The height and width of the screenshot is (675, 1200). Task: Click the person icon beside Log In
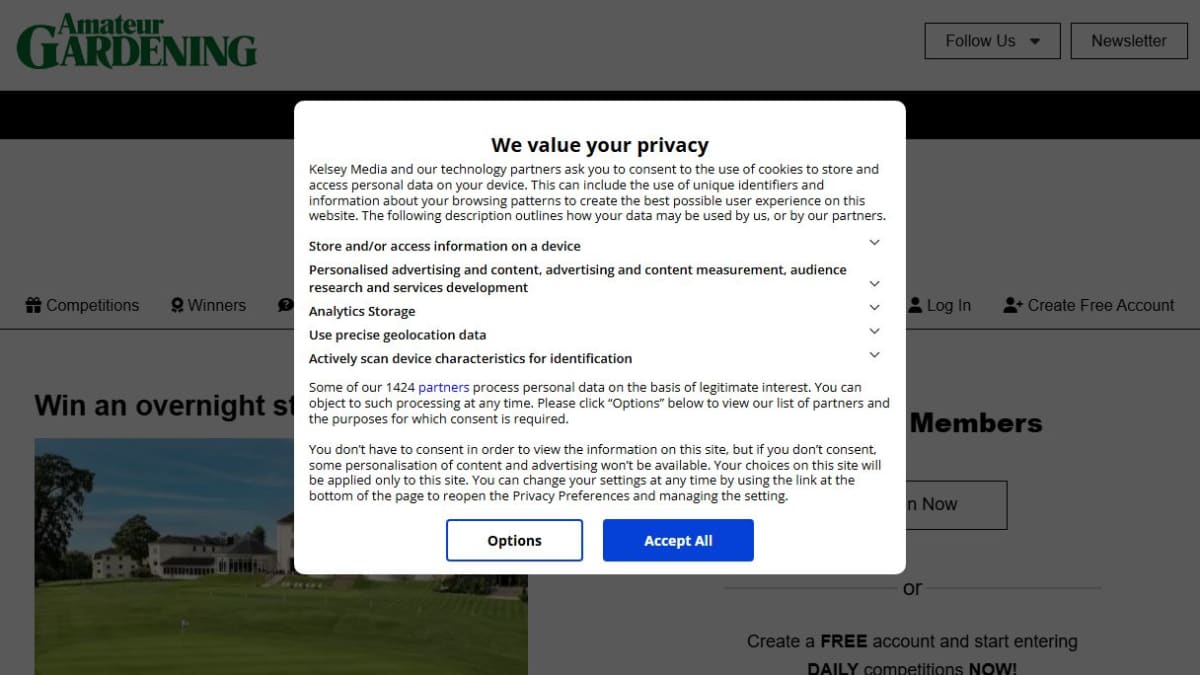point(915,305)
